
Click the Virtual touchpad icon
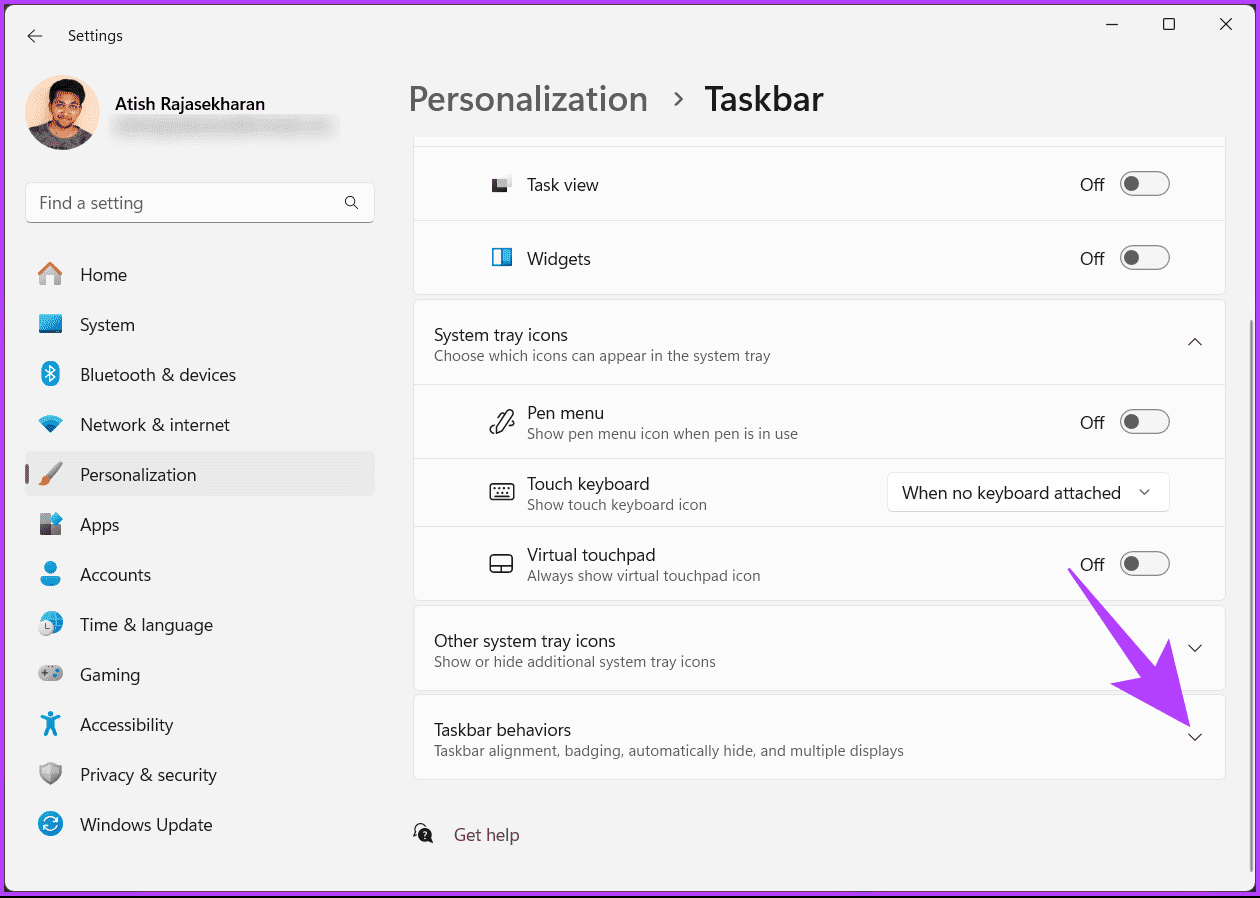click(x=501, y=564)
